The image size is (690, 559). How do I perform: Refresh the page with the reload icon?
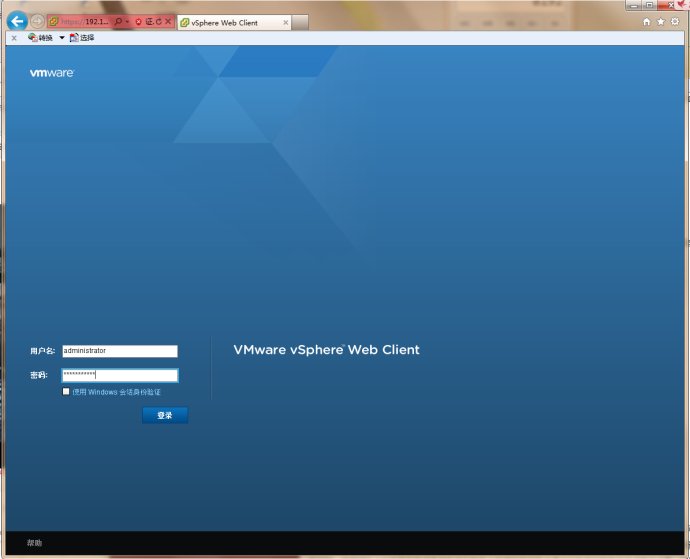tap(158, 22)
